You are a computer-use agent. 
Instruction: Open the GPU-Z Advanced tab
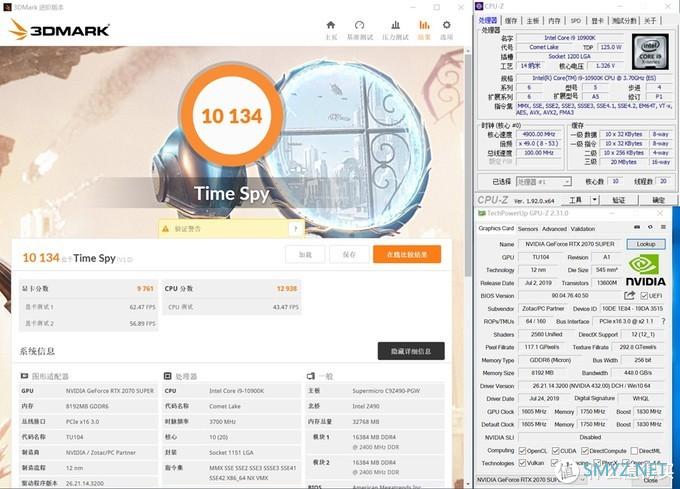point(554,229)
